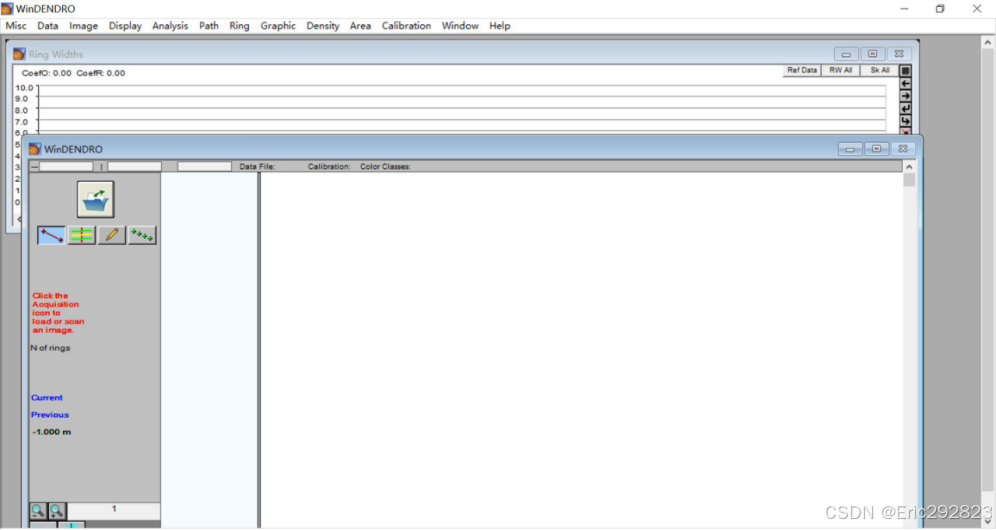This screenshot has width=996, height=530.
Task: Open the Image menu
Action: tap(83, 26)
